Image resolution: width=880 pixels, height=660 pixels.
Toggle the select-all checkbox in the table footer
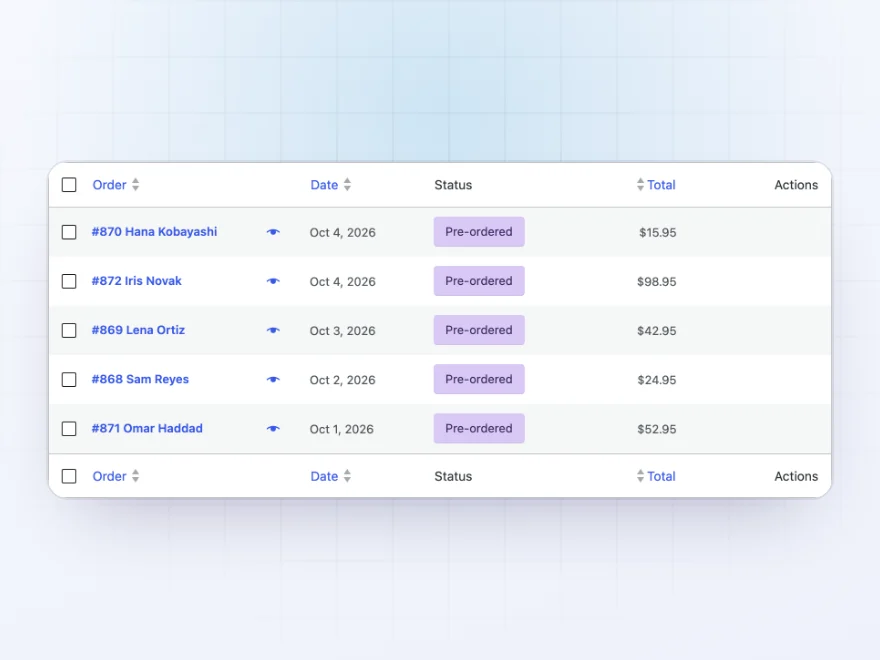69,476
